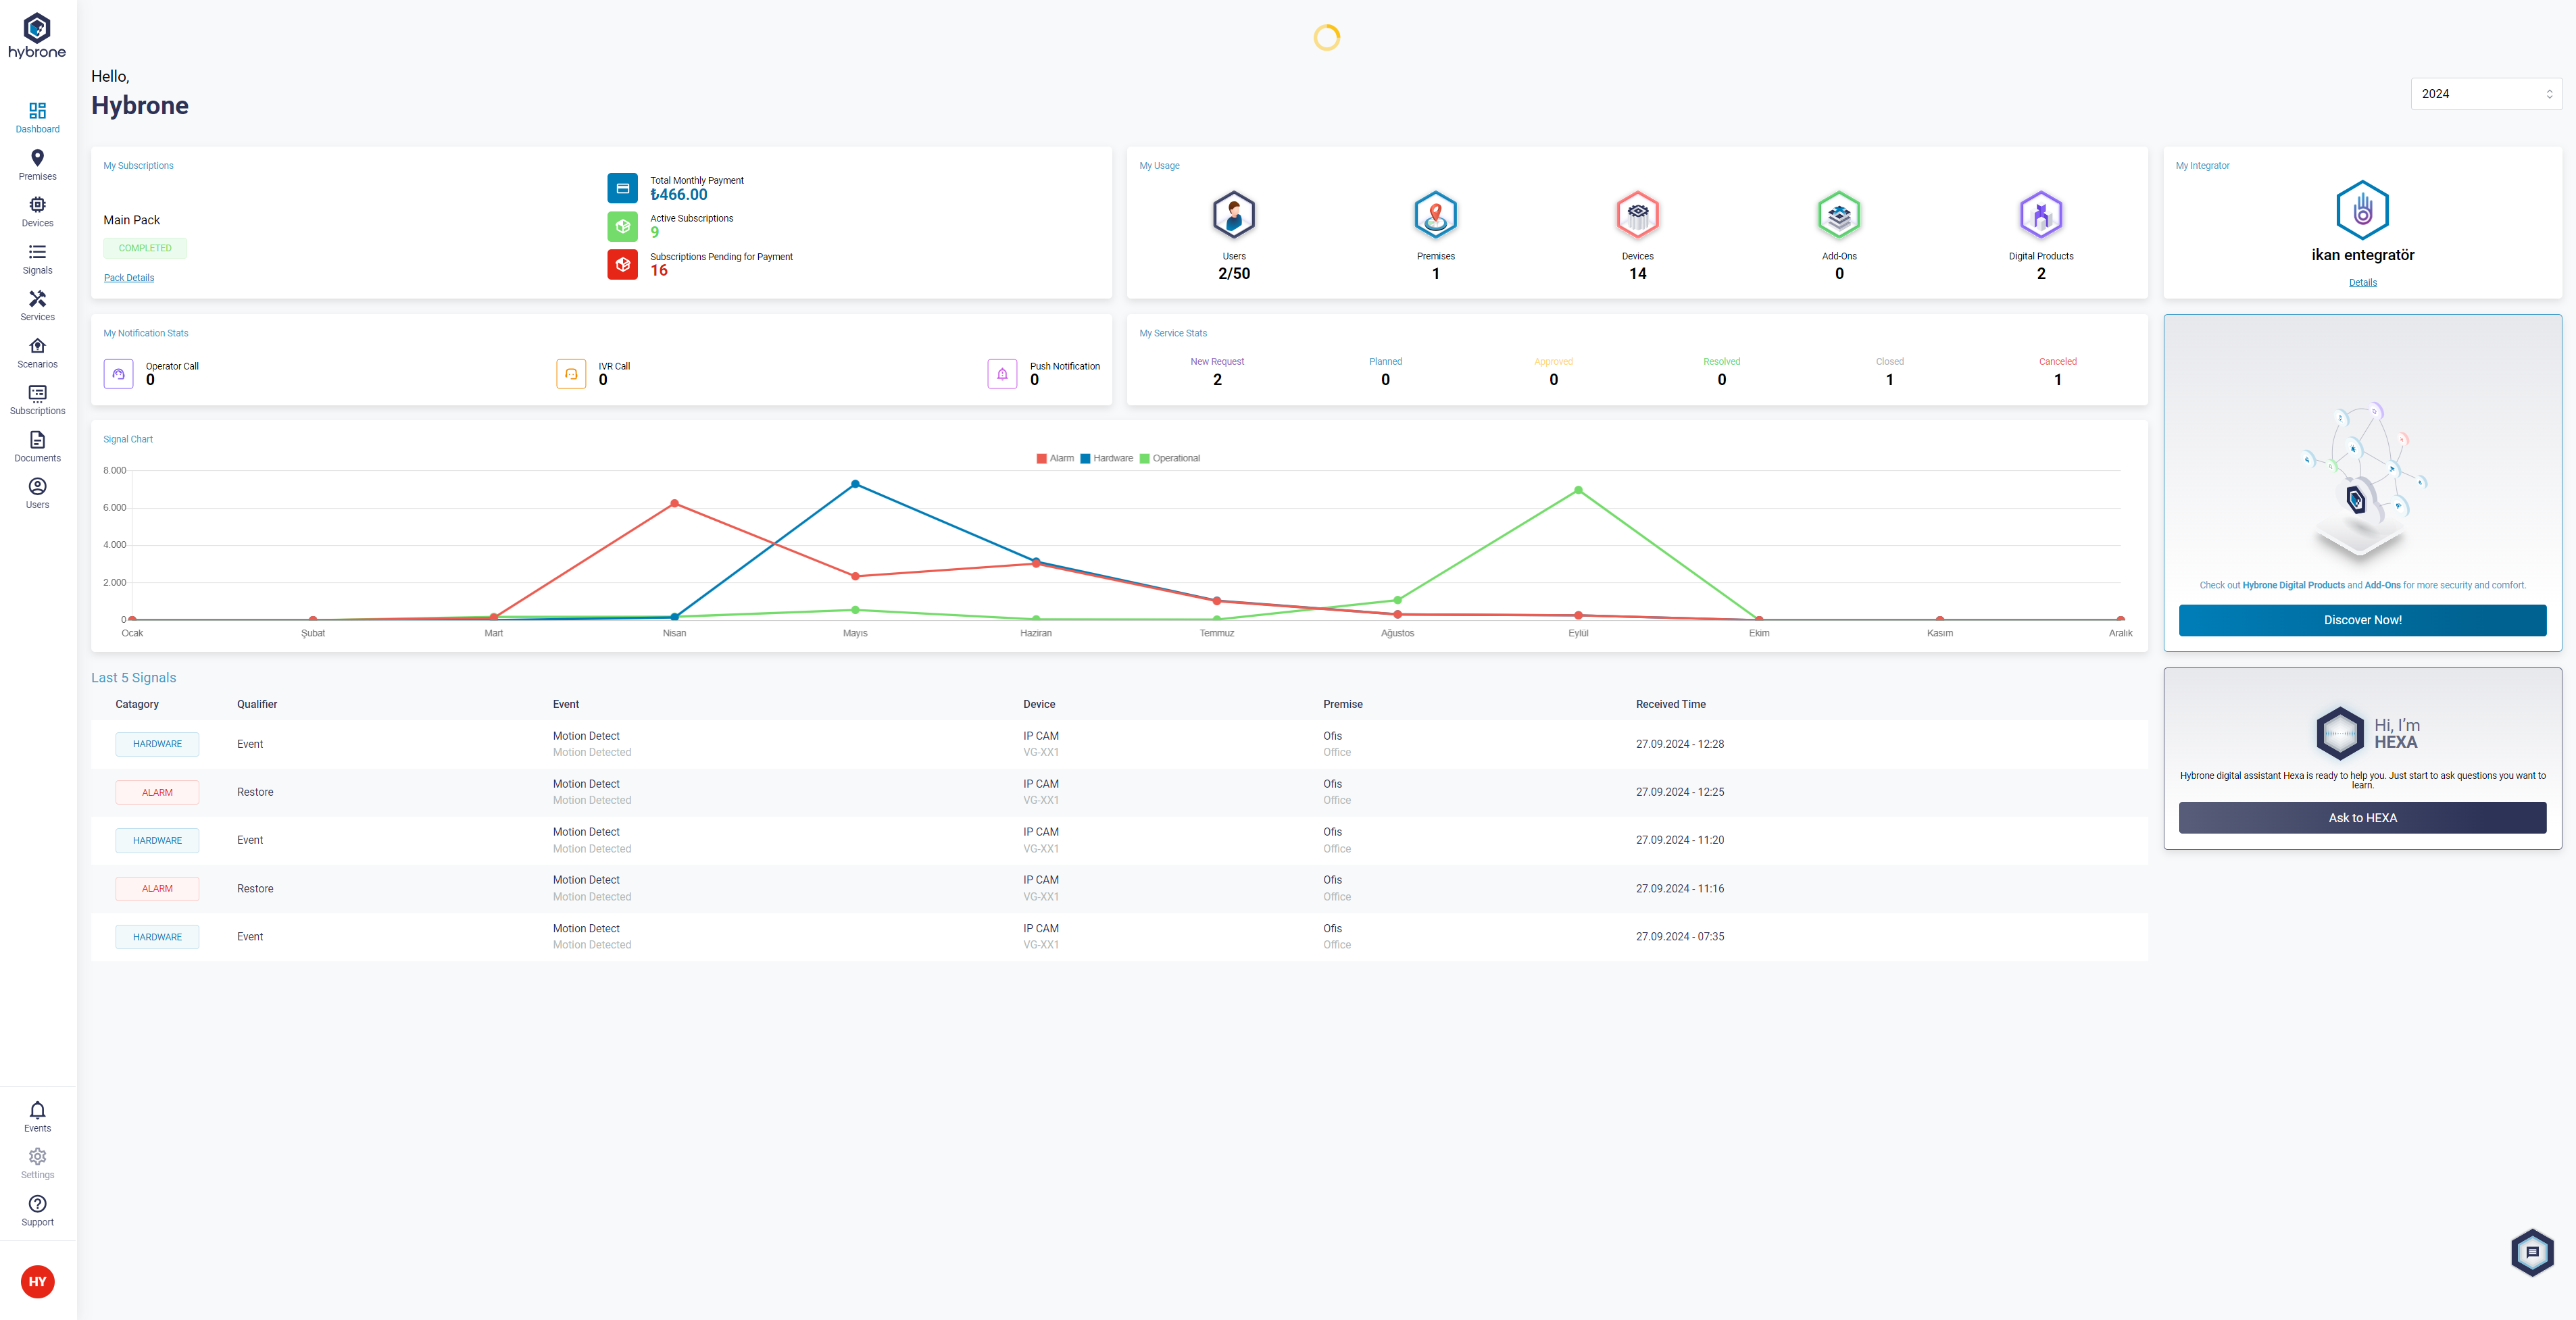
Task: Click the Ask to HEXA button
Action: (2362, 818)
